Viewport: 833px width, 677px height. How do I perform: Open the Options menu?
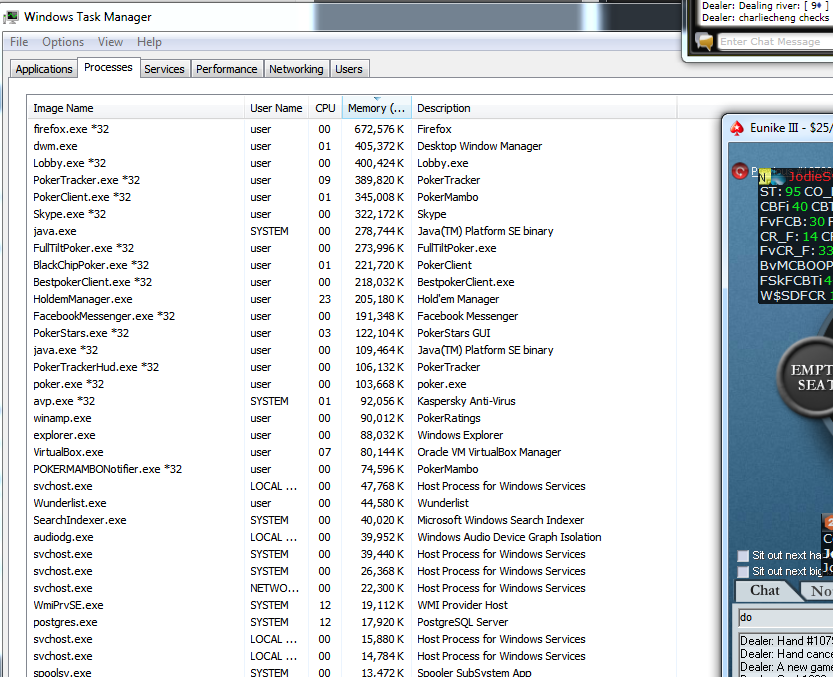[x=63, y=42]
